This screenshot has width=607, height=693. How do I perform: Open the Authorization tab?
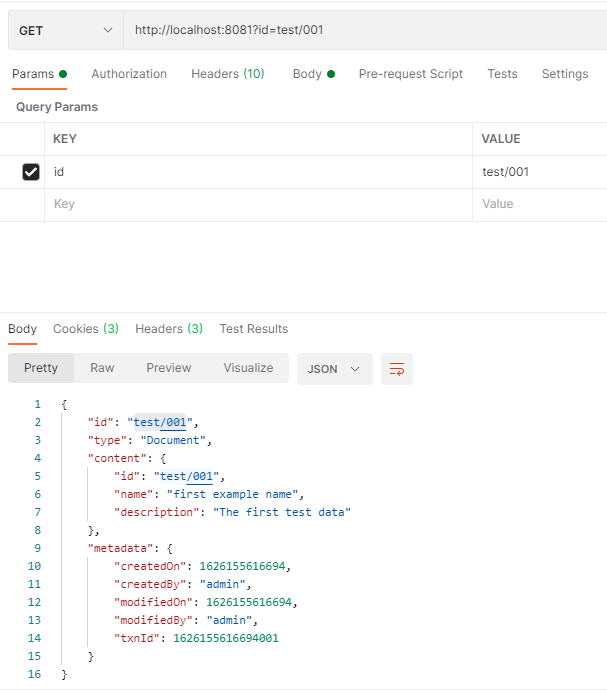pos(129,74)
